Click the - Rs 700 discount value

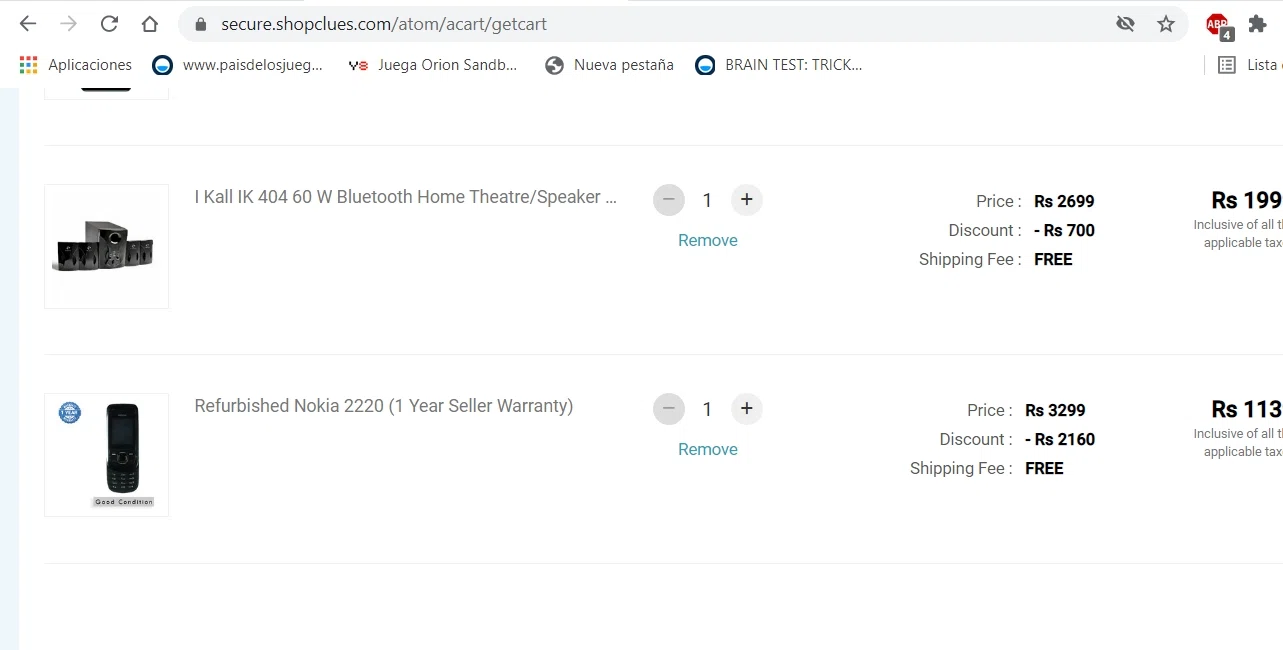(1064, 230)
